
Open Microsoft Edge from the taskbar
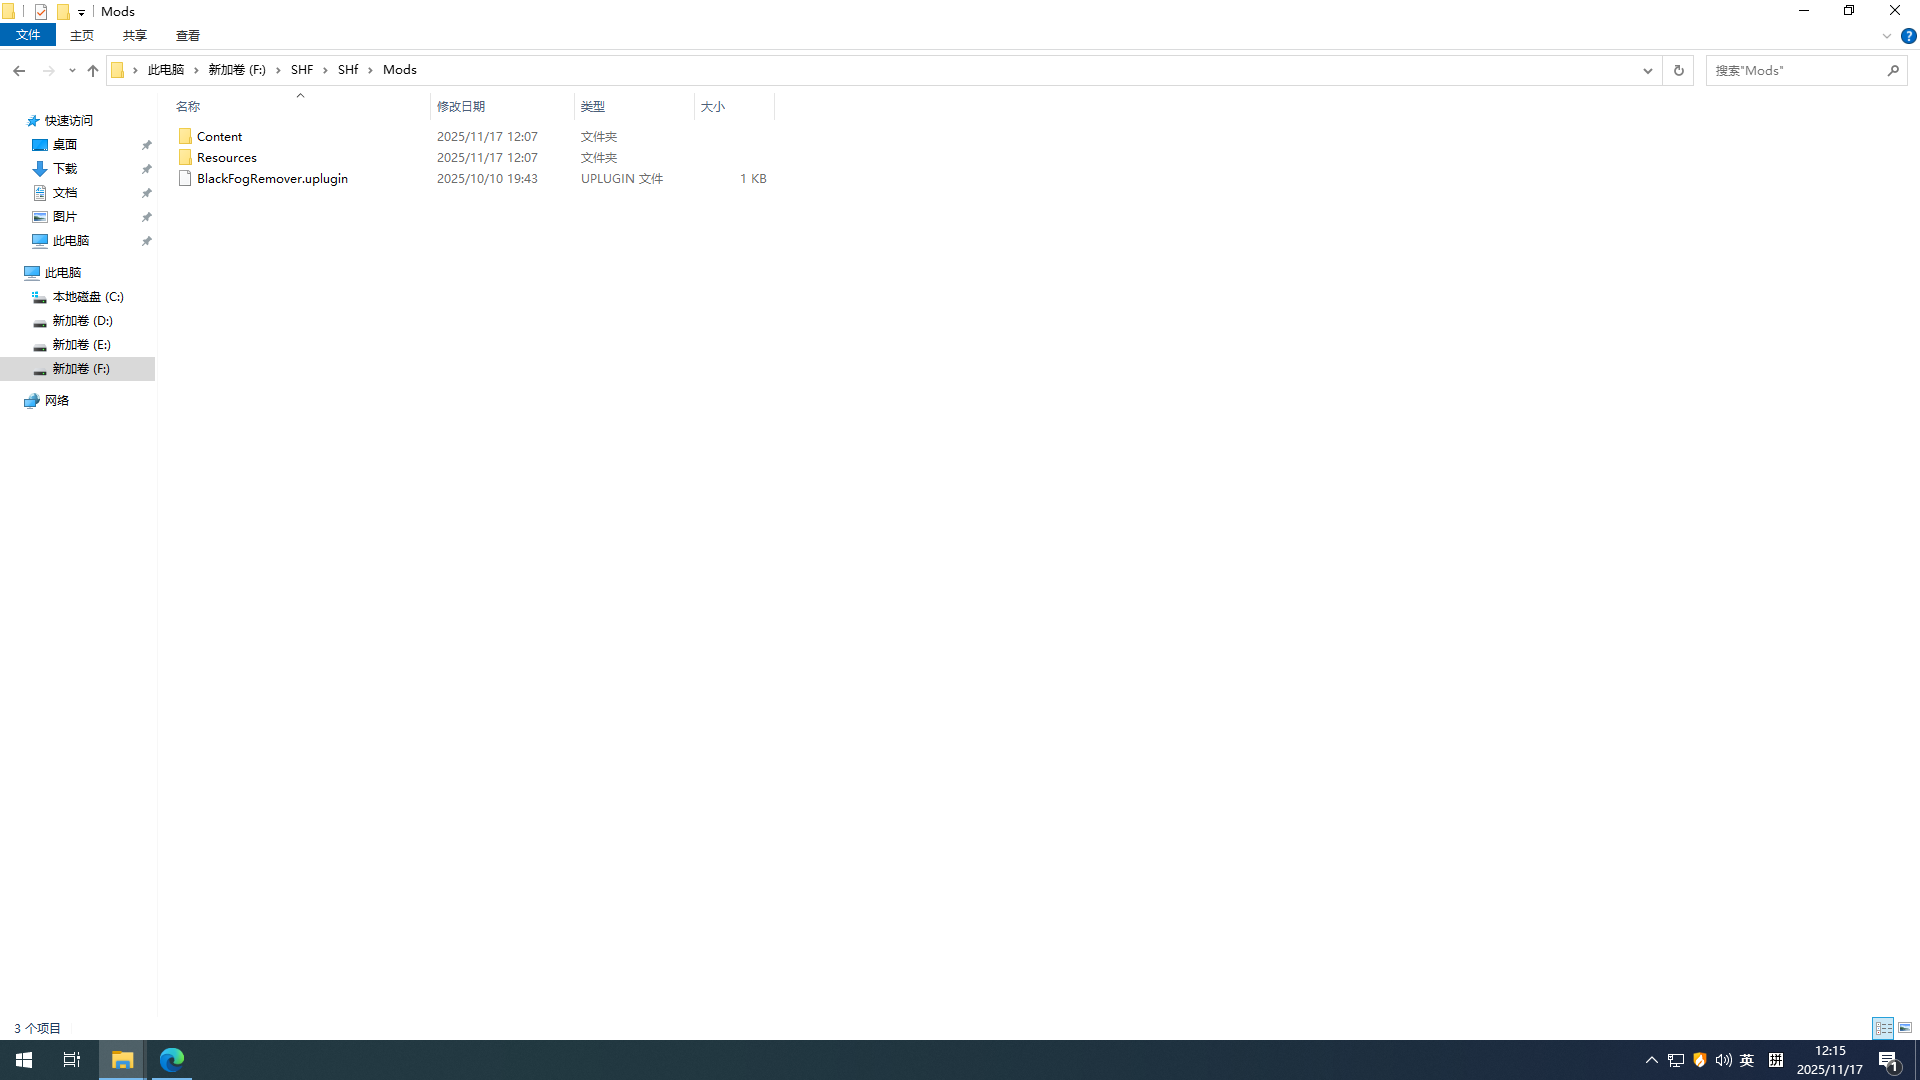(x=172, y=1060)
